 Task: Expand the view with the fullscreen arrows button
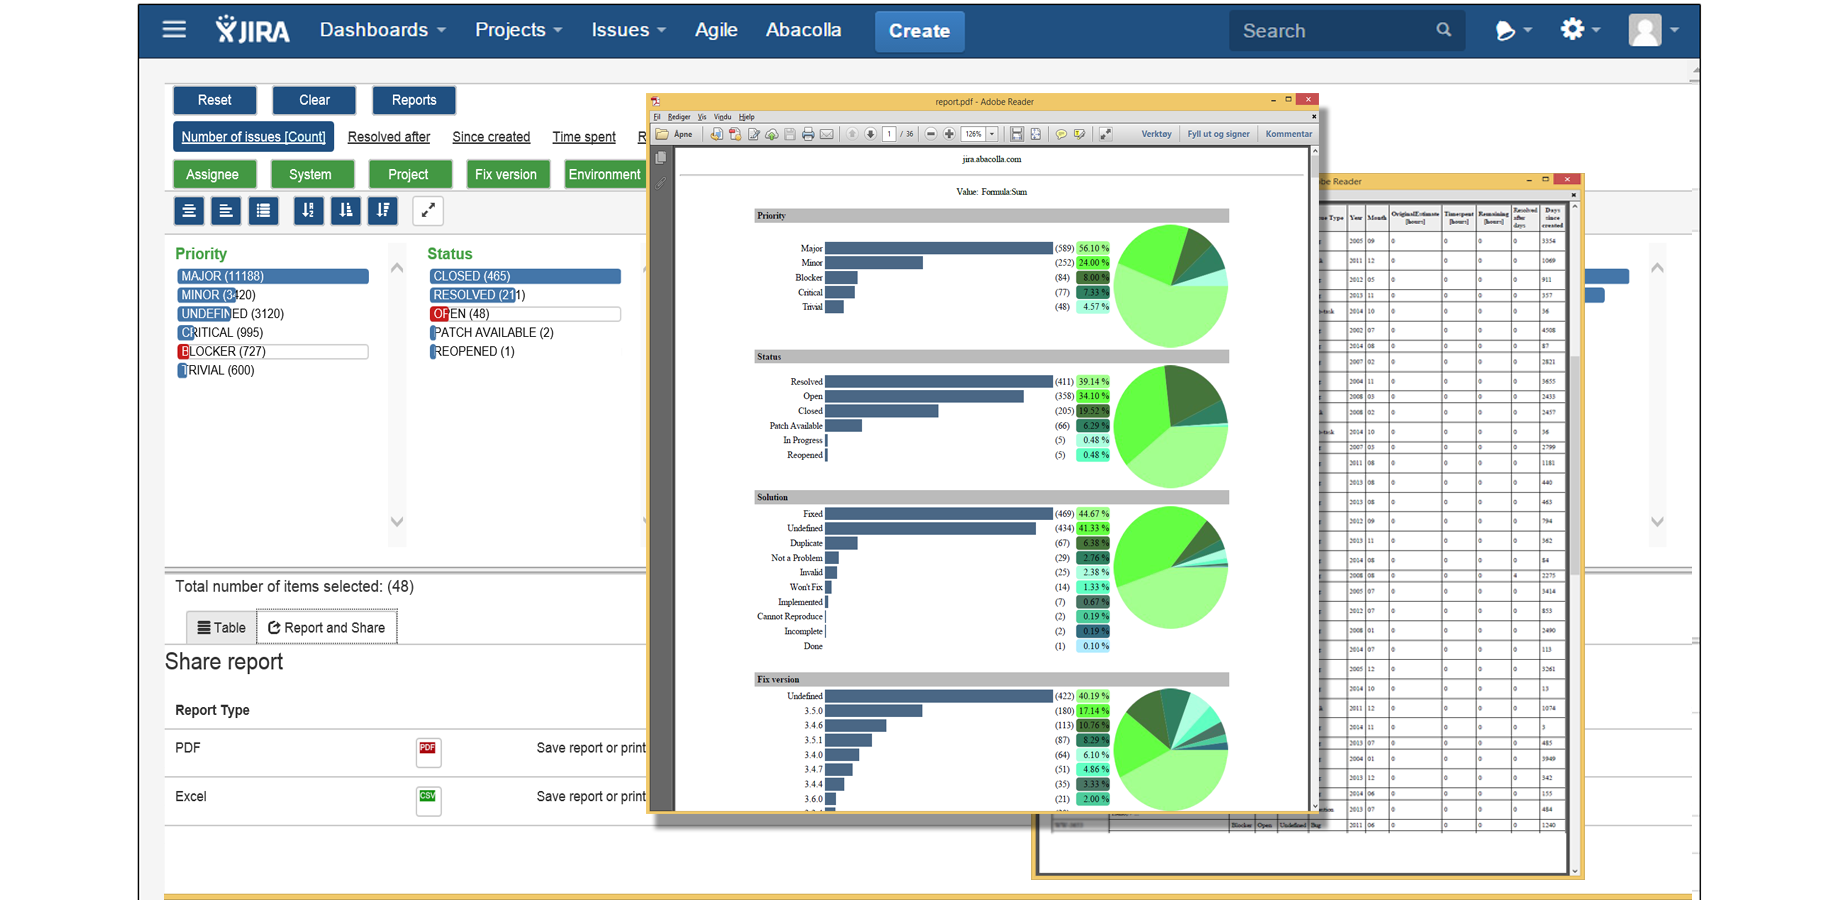(x=428, y=210)
